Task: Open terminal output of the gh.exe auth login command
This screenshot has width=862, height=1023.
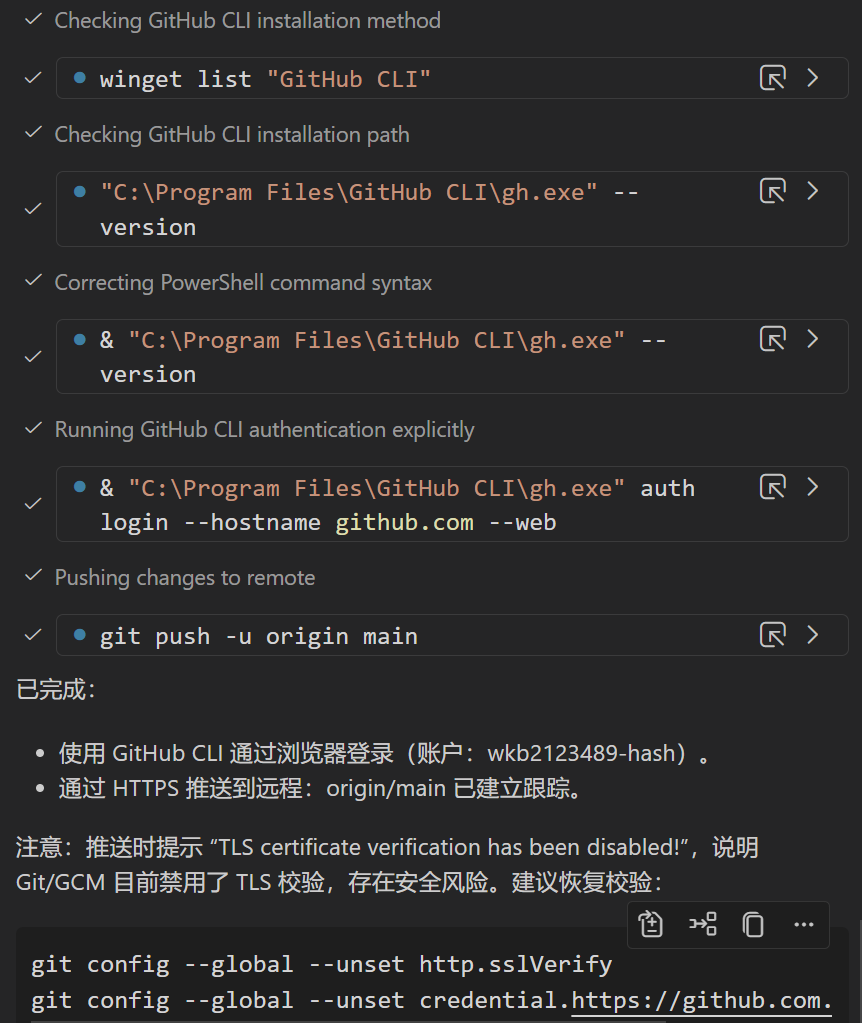Action: click(773, 487)
